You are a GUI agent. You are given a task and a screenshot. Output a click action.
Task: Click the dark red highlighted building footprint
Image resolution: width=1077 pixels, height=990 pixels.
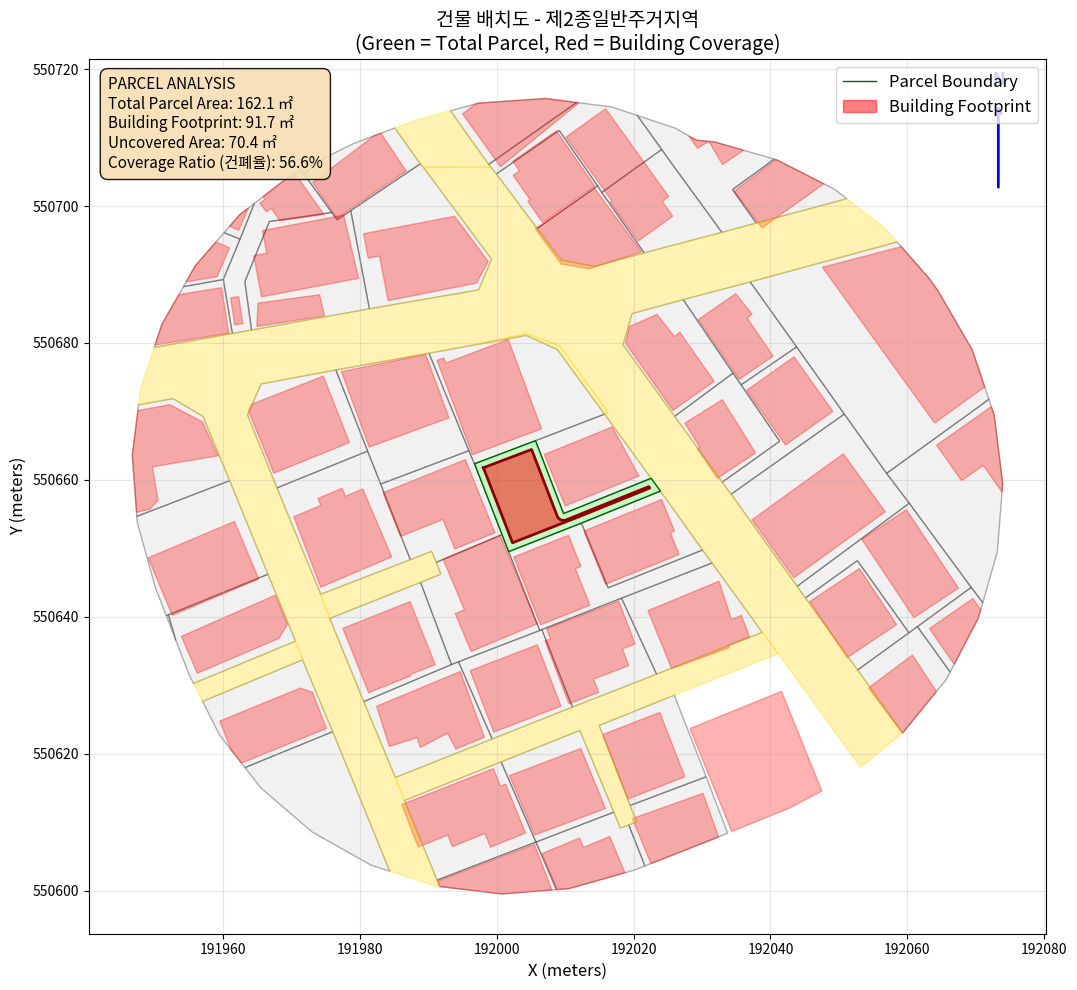(522, 496)
